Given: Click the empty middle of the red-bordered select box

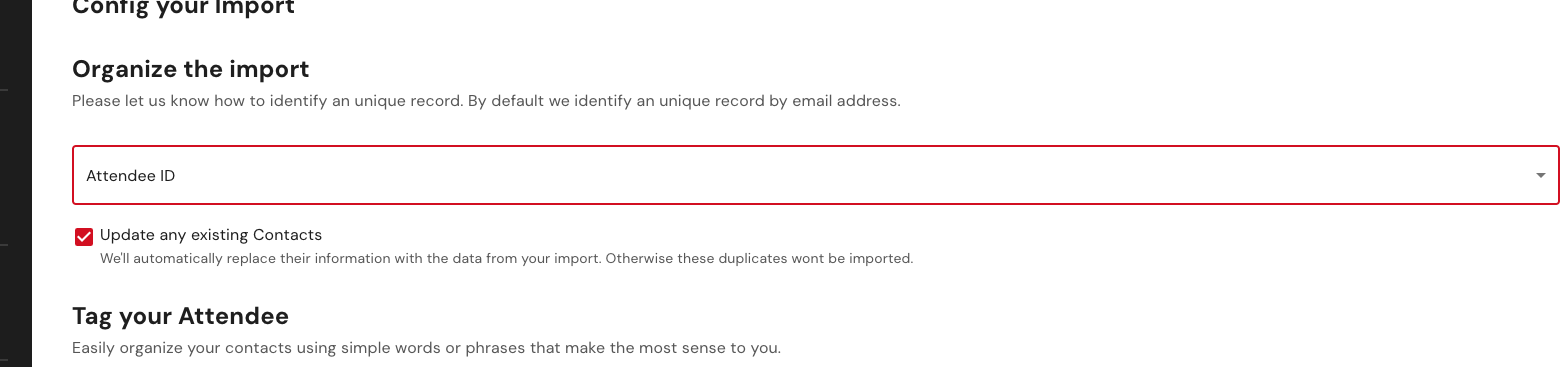Looking at the screenshot, I should point(815,175).
